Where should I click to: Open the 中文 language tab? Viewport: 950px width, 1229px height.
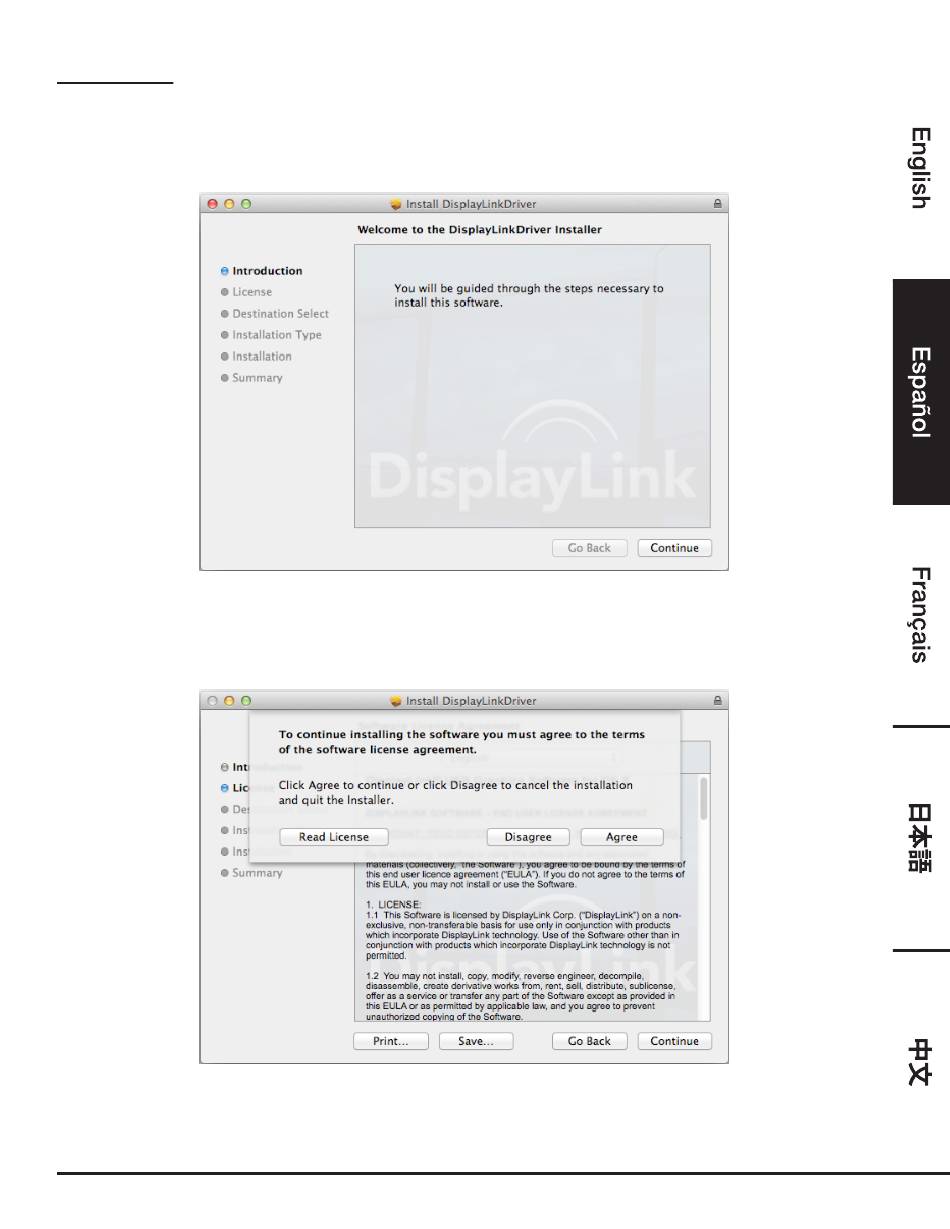coord(921,1062)
